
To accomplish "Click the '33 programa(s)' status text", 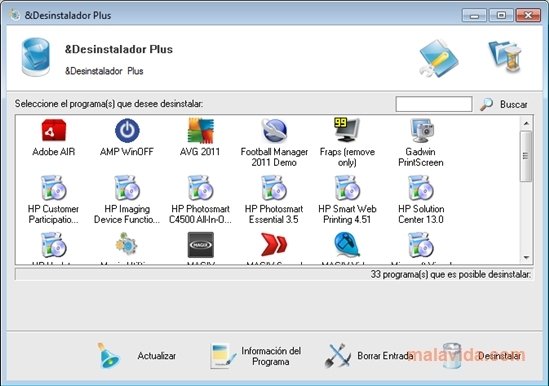I will pos(451,274).
